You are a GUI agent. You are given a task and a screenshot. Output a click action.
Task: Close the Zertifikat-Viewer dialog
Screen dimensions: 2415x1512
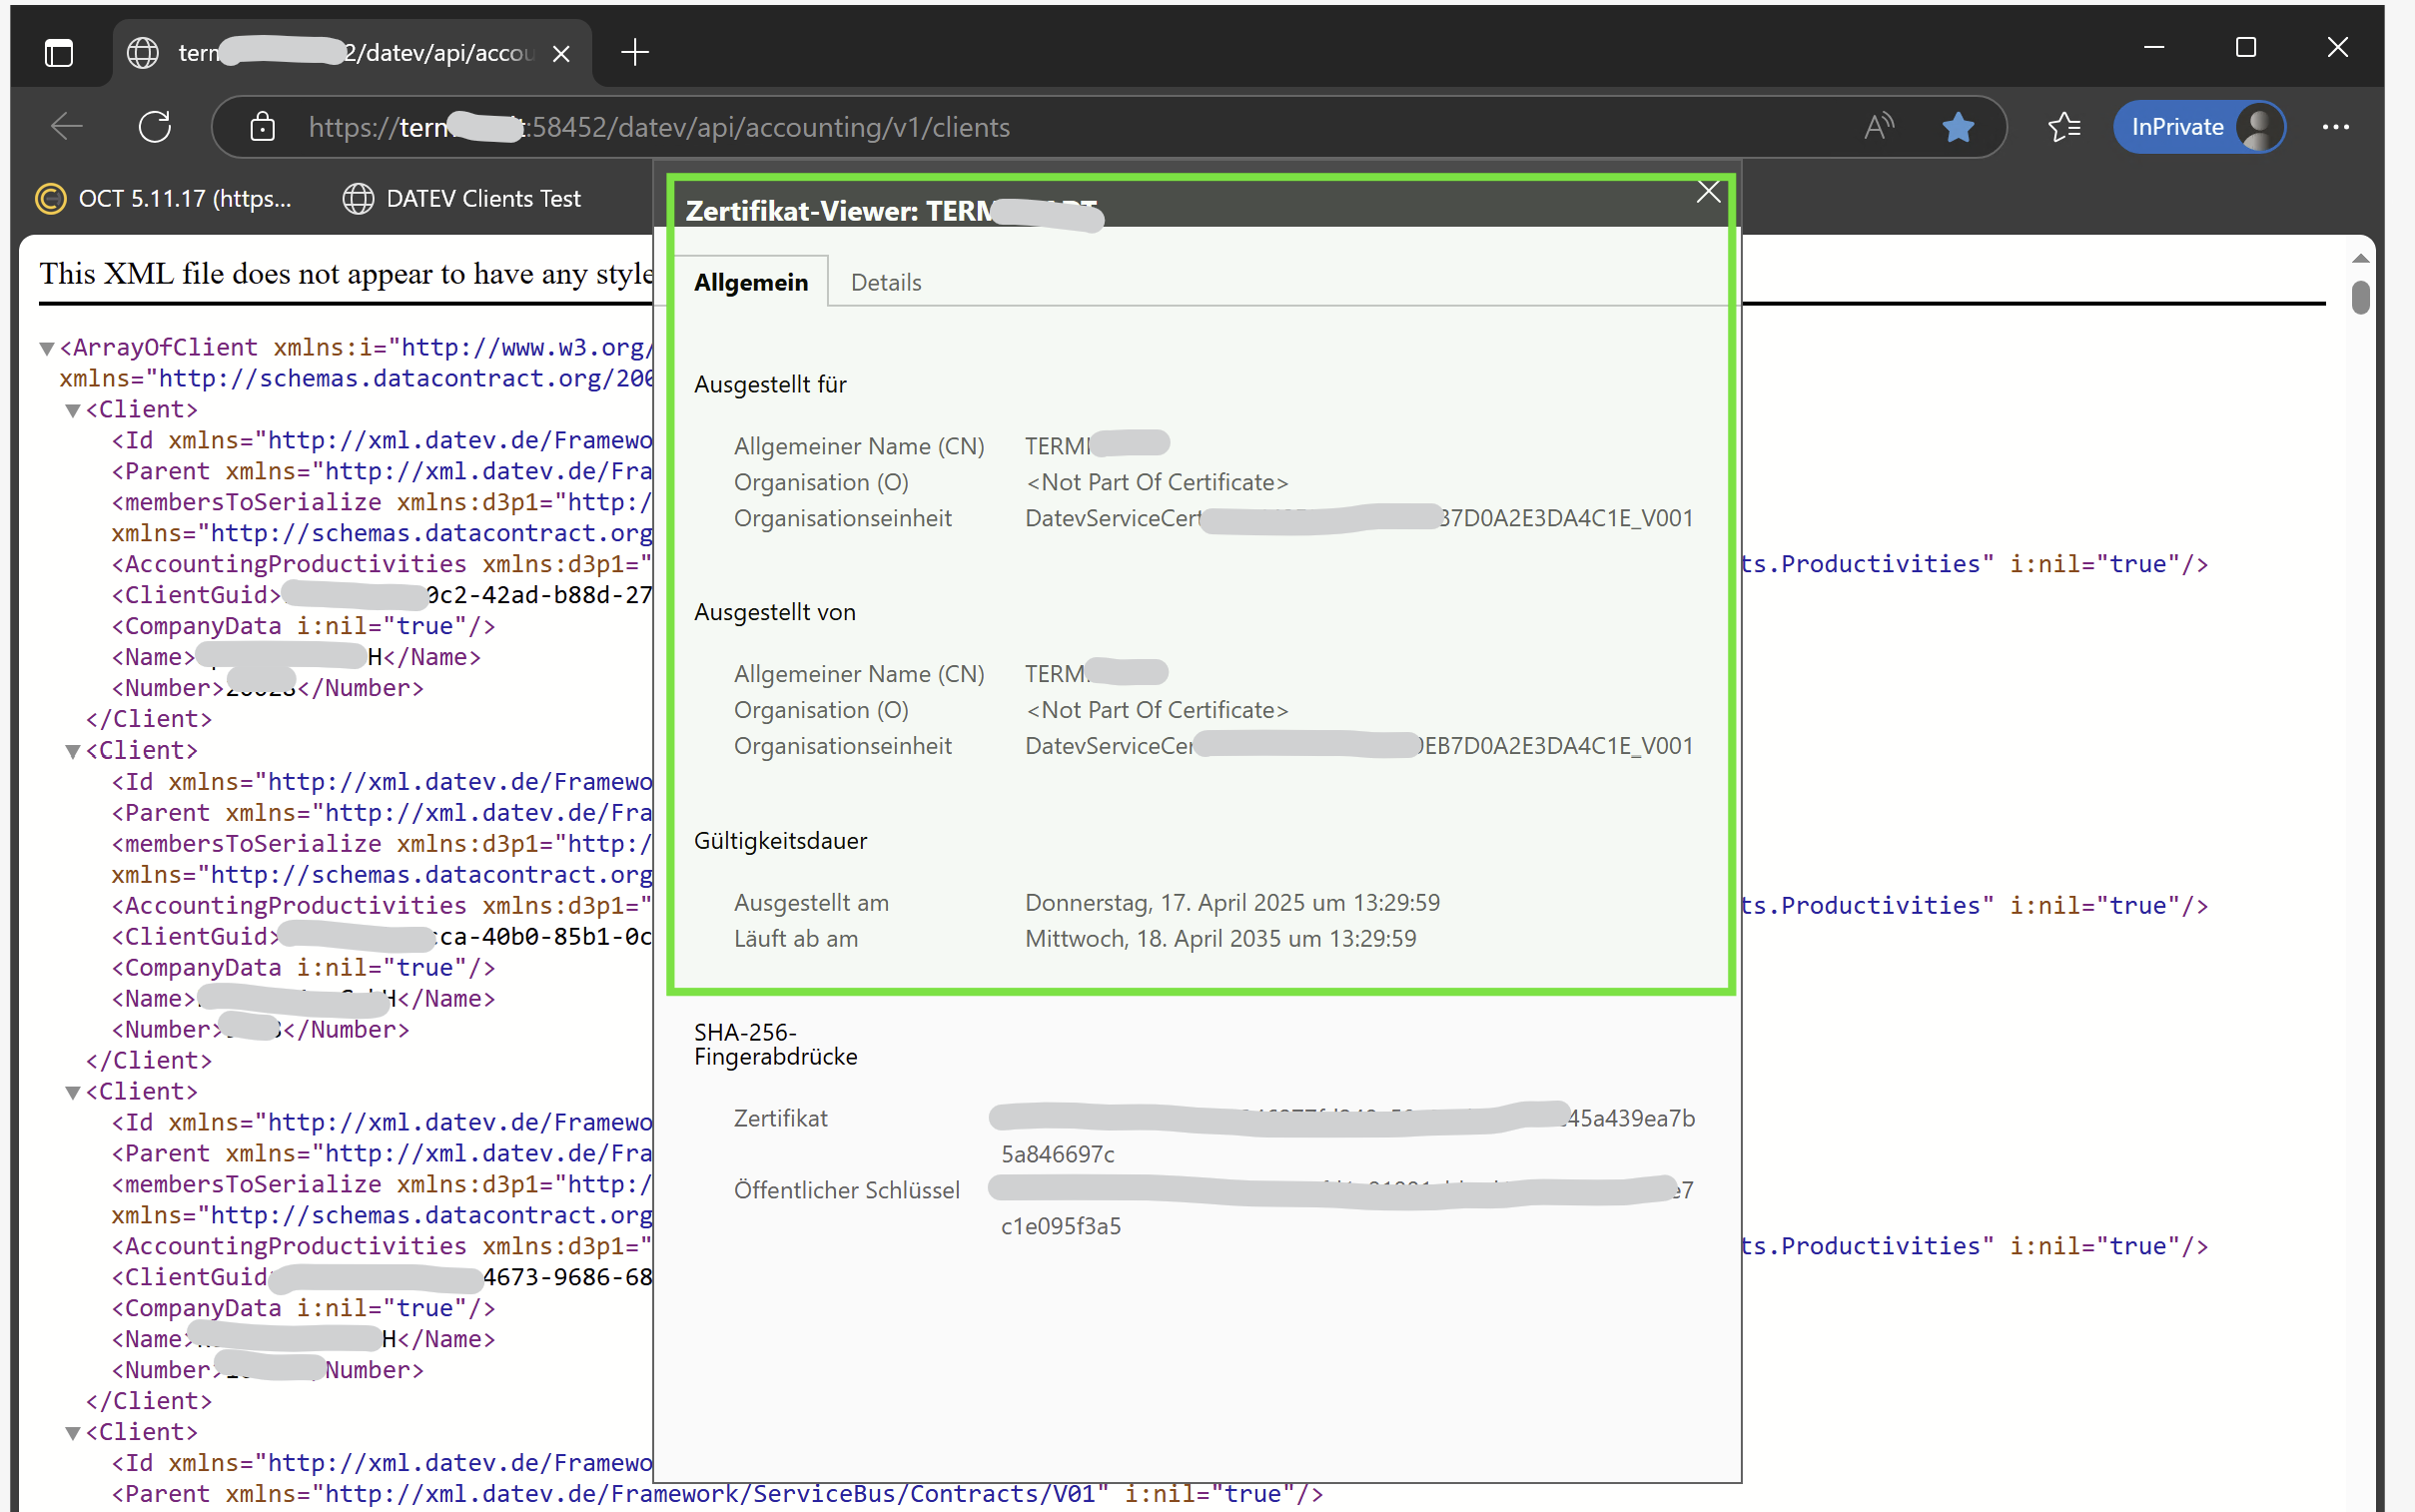[1708, 192]
